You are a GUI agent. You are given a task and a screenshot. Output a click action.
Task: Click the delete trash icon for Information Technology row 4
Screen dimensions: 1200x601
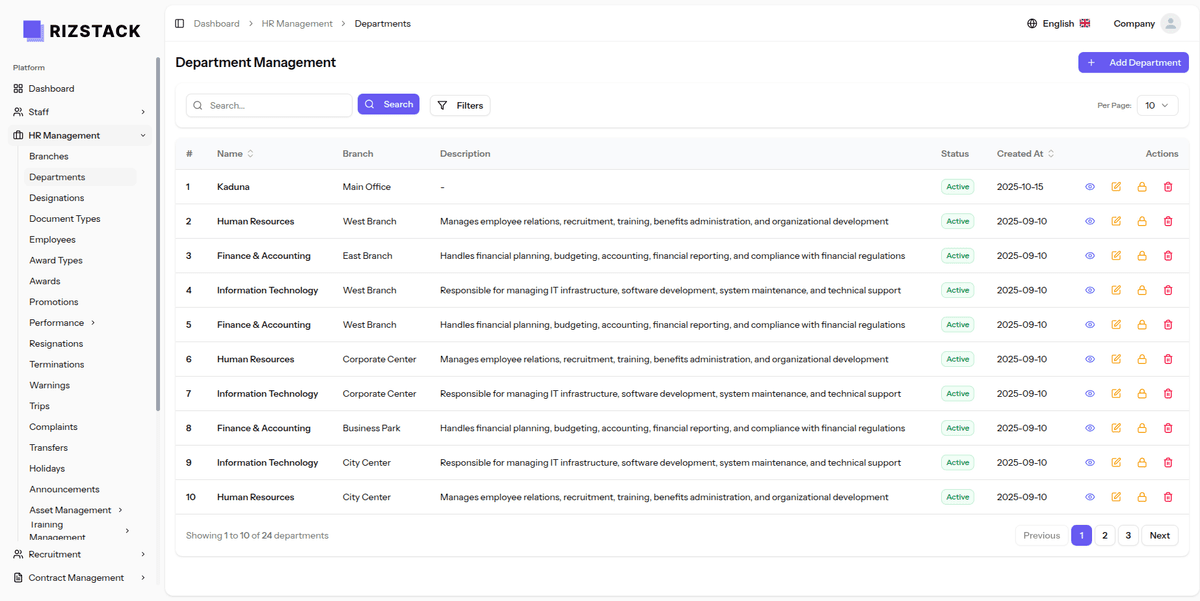1167,289
